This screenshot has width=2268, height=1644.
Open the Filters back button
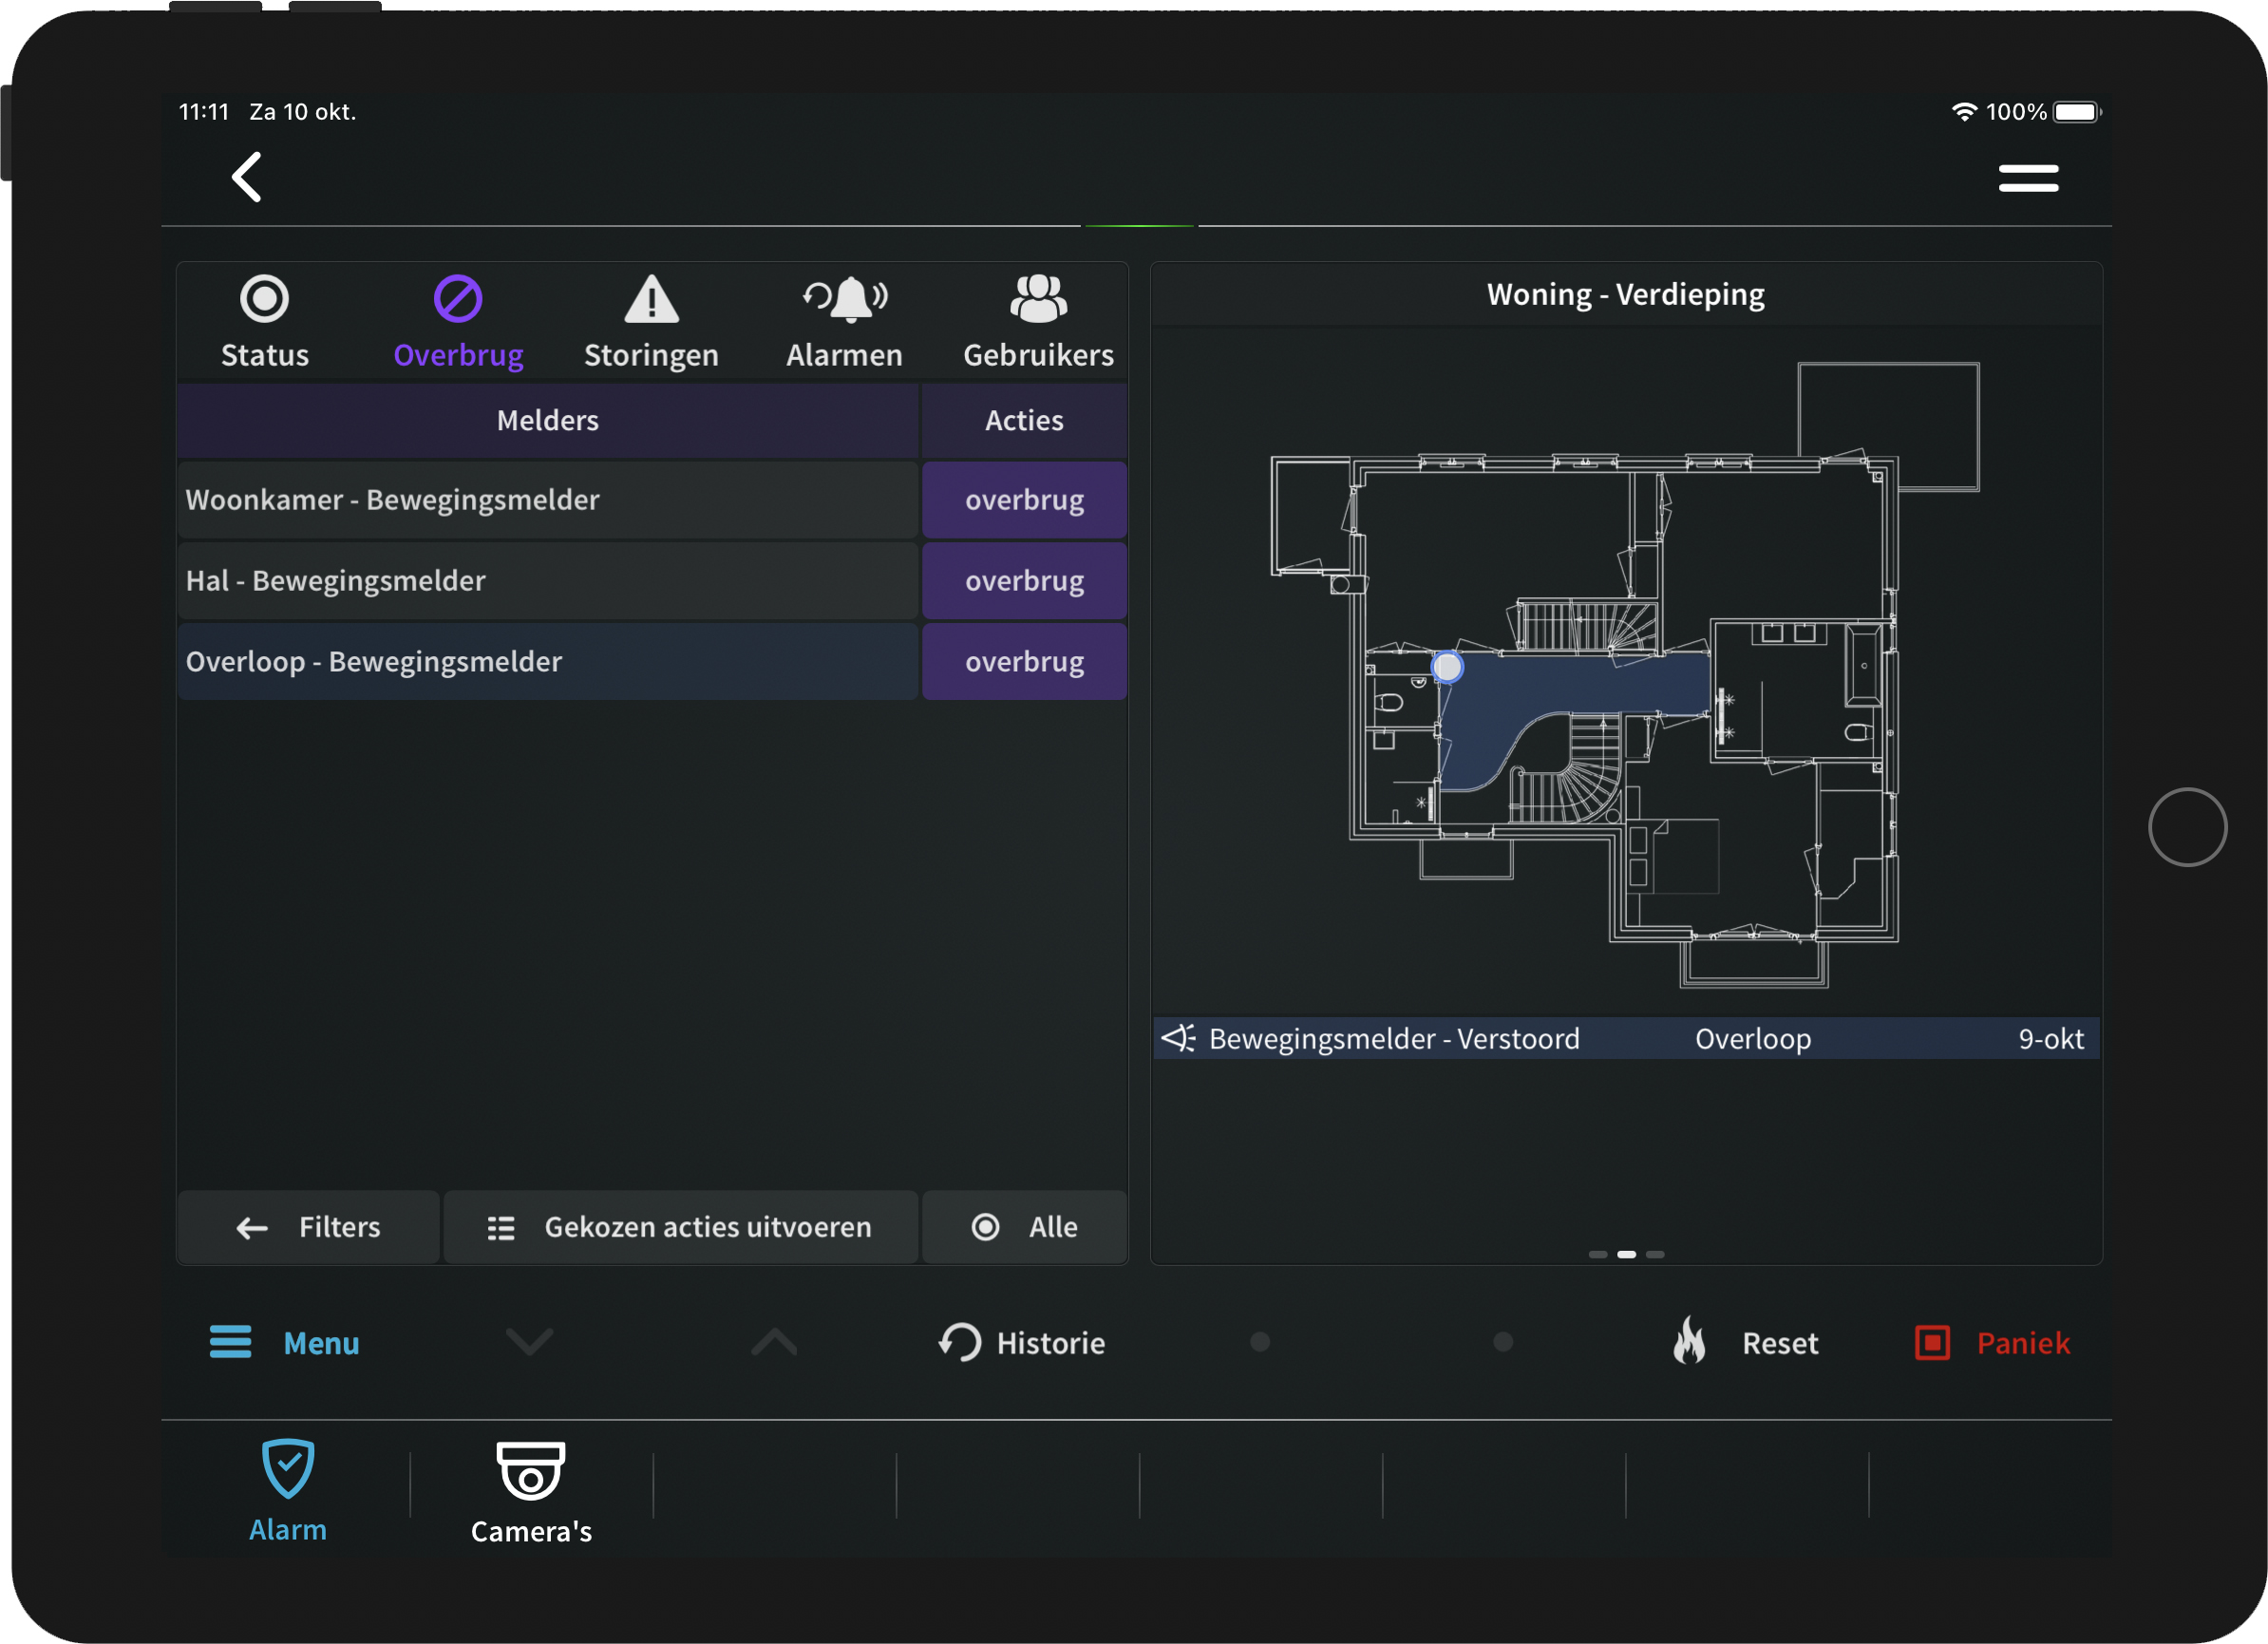coord(309,1227)
